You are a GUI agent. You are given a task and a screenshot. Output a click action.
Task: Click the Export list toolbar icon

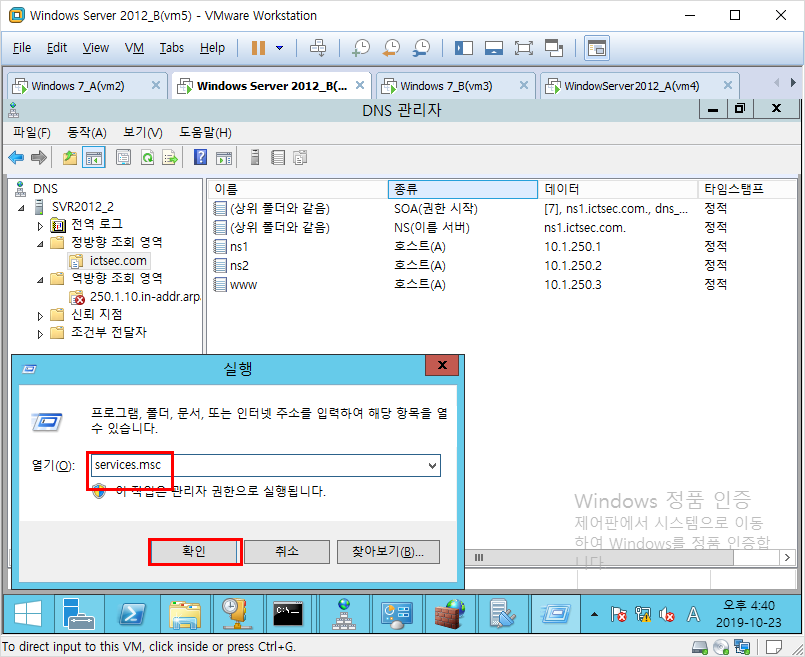170,158
